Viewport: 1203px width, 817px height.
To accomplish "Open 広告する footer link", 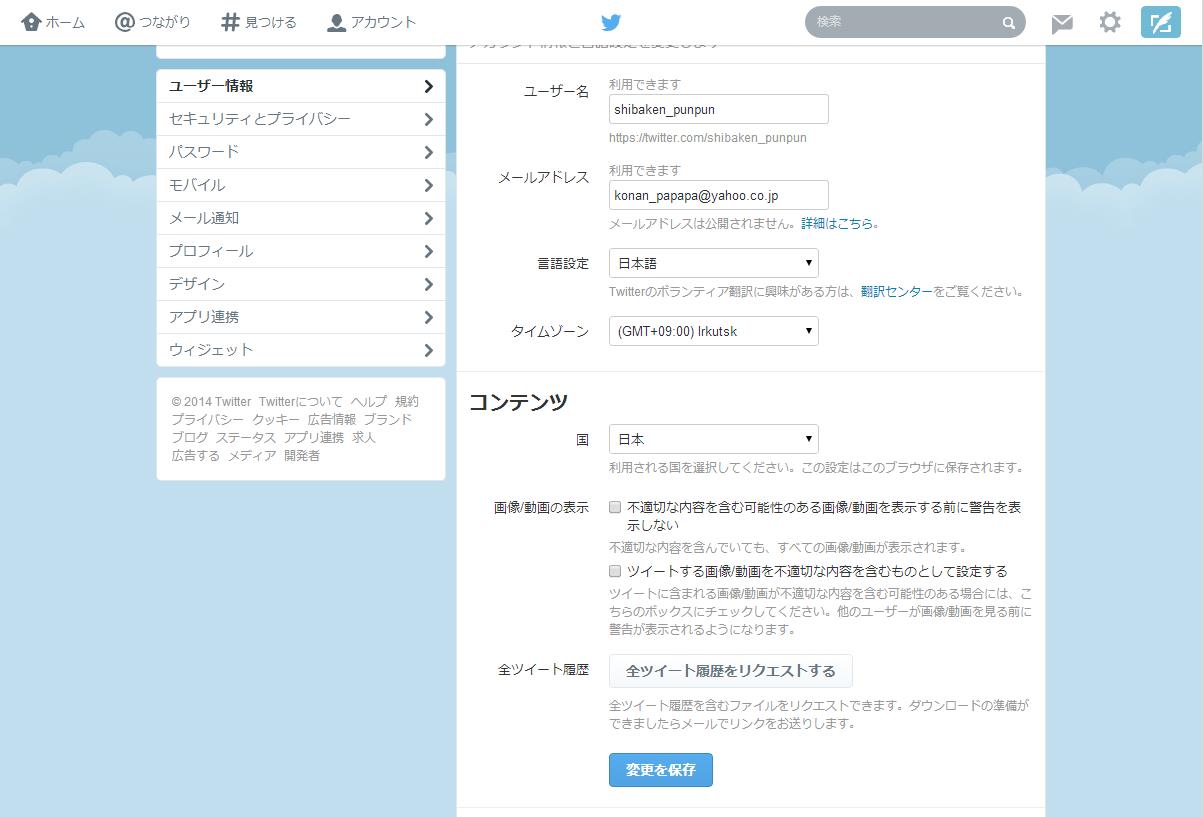I will coord(195,455).
